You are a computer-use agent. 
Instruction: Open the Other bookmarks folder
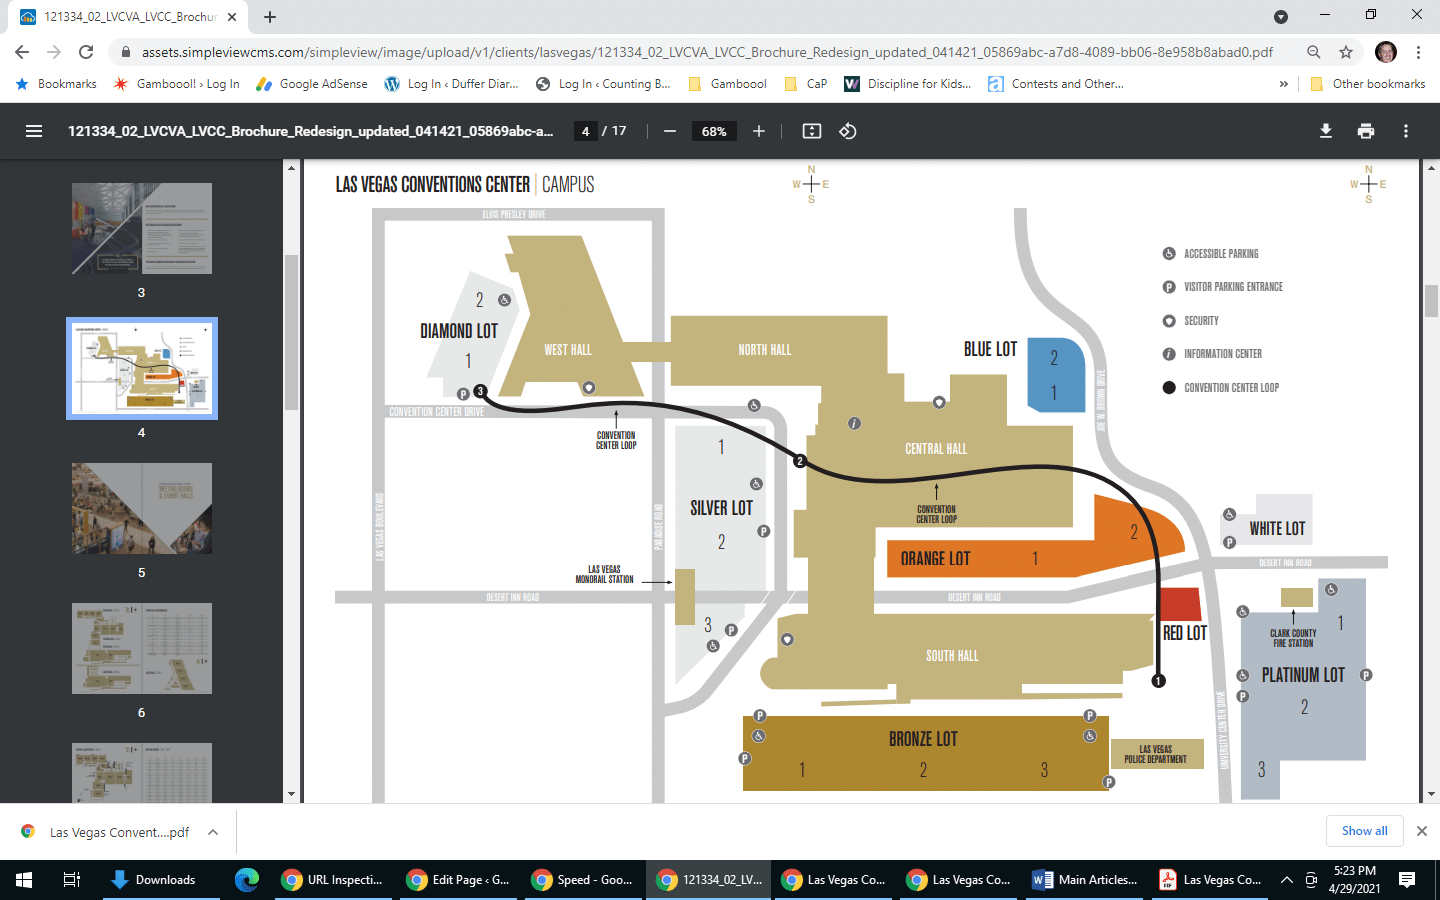tap(1367, 84)
